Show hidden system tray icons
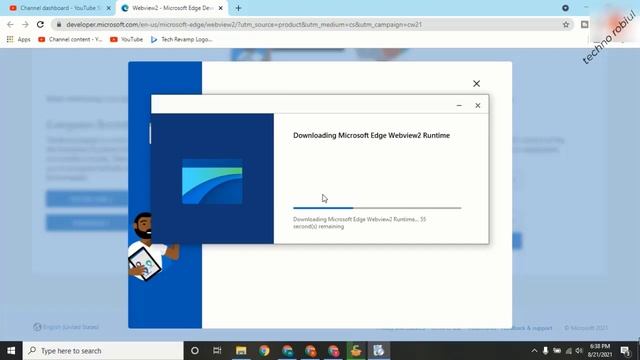 (x=534, y=351)
